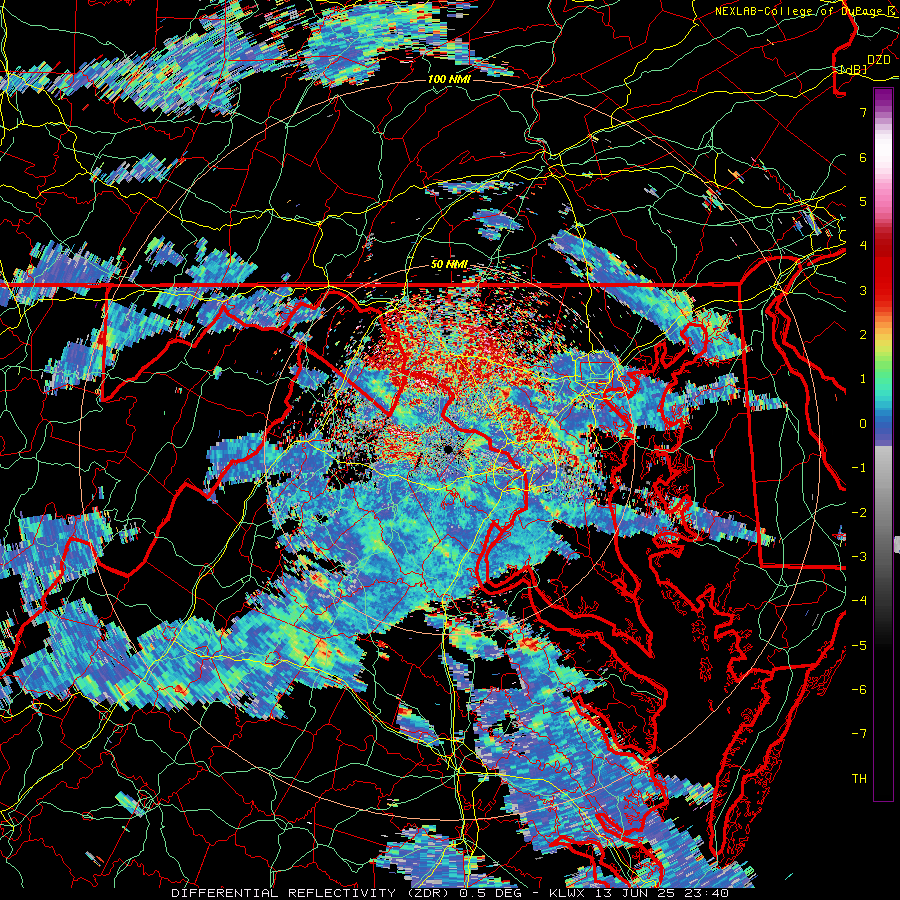Click the "DZD" legend title

879,60
